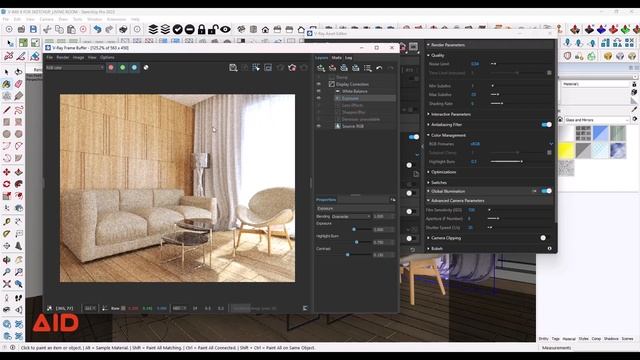Click the Cut scissors icon
The width and height of the screenshot is (640, 360).
click(x=47, y=29)
